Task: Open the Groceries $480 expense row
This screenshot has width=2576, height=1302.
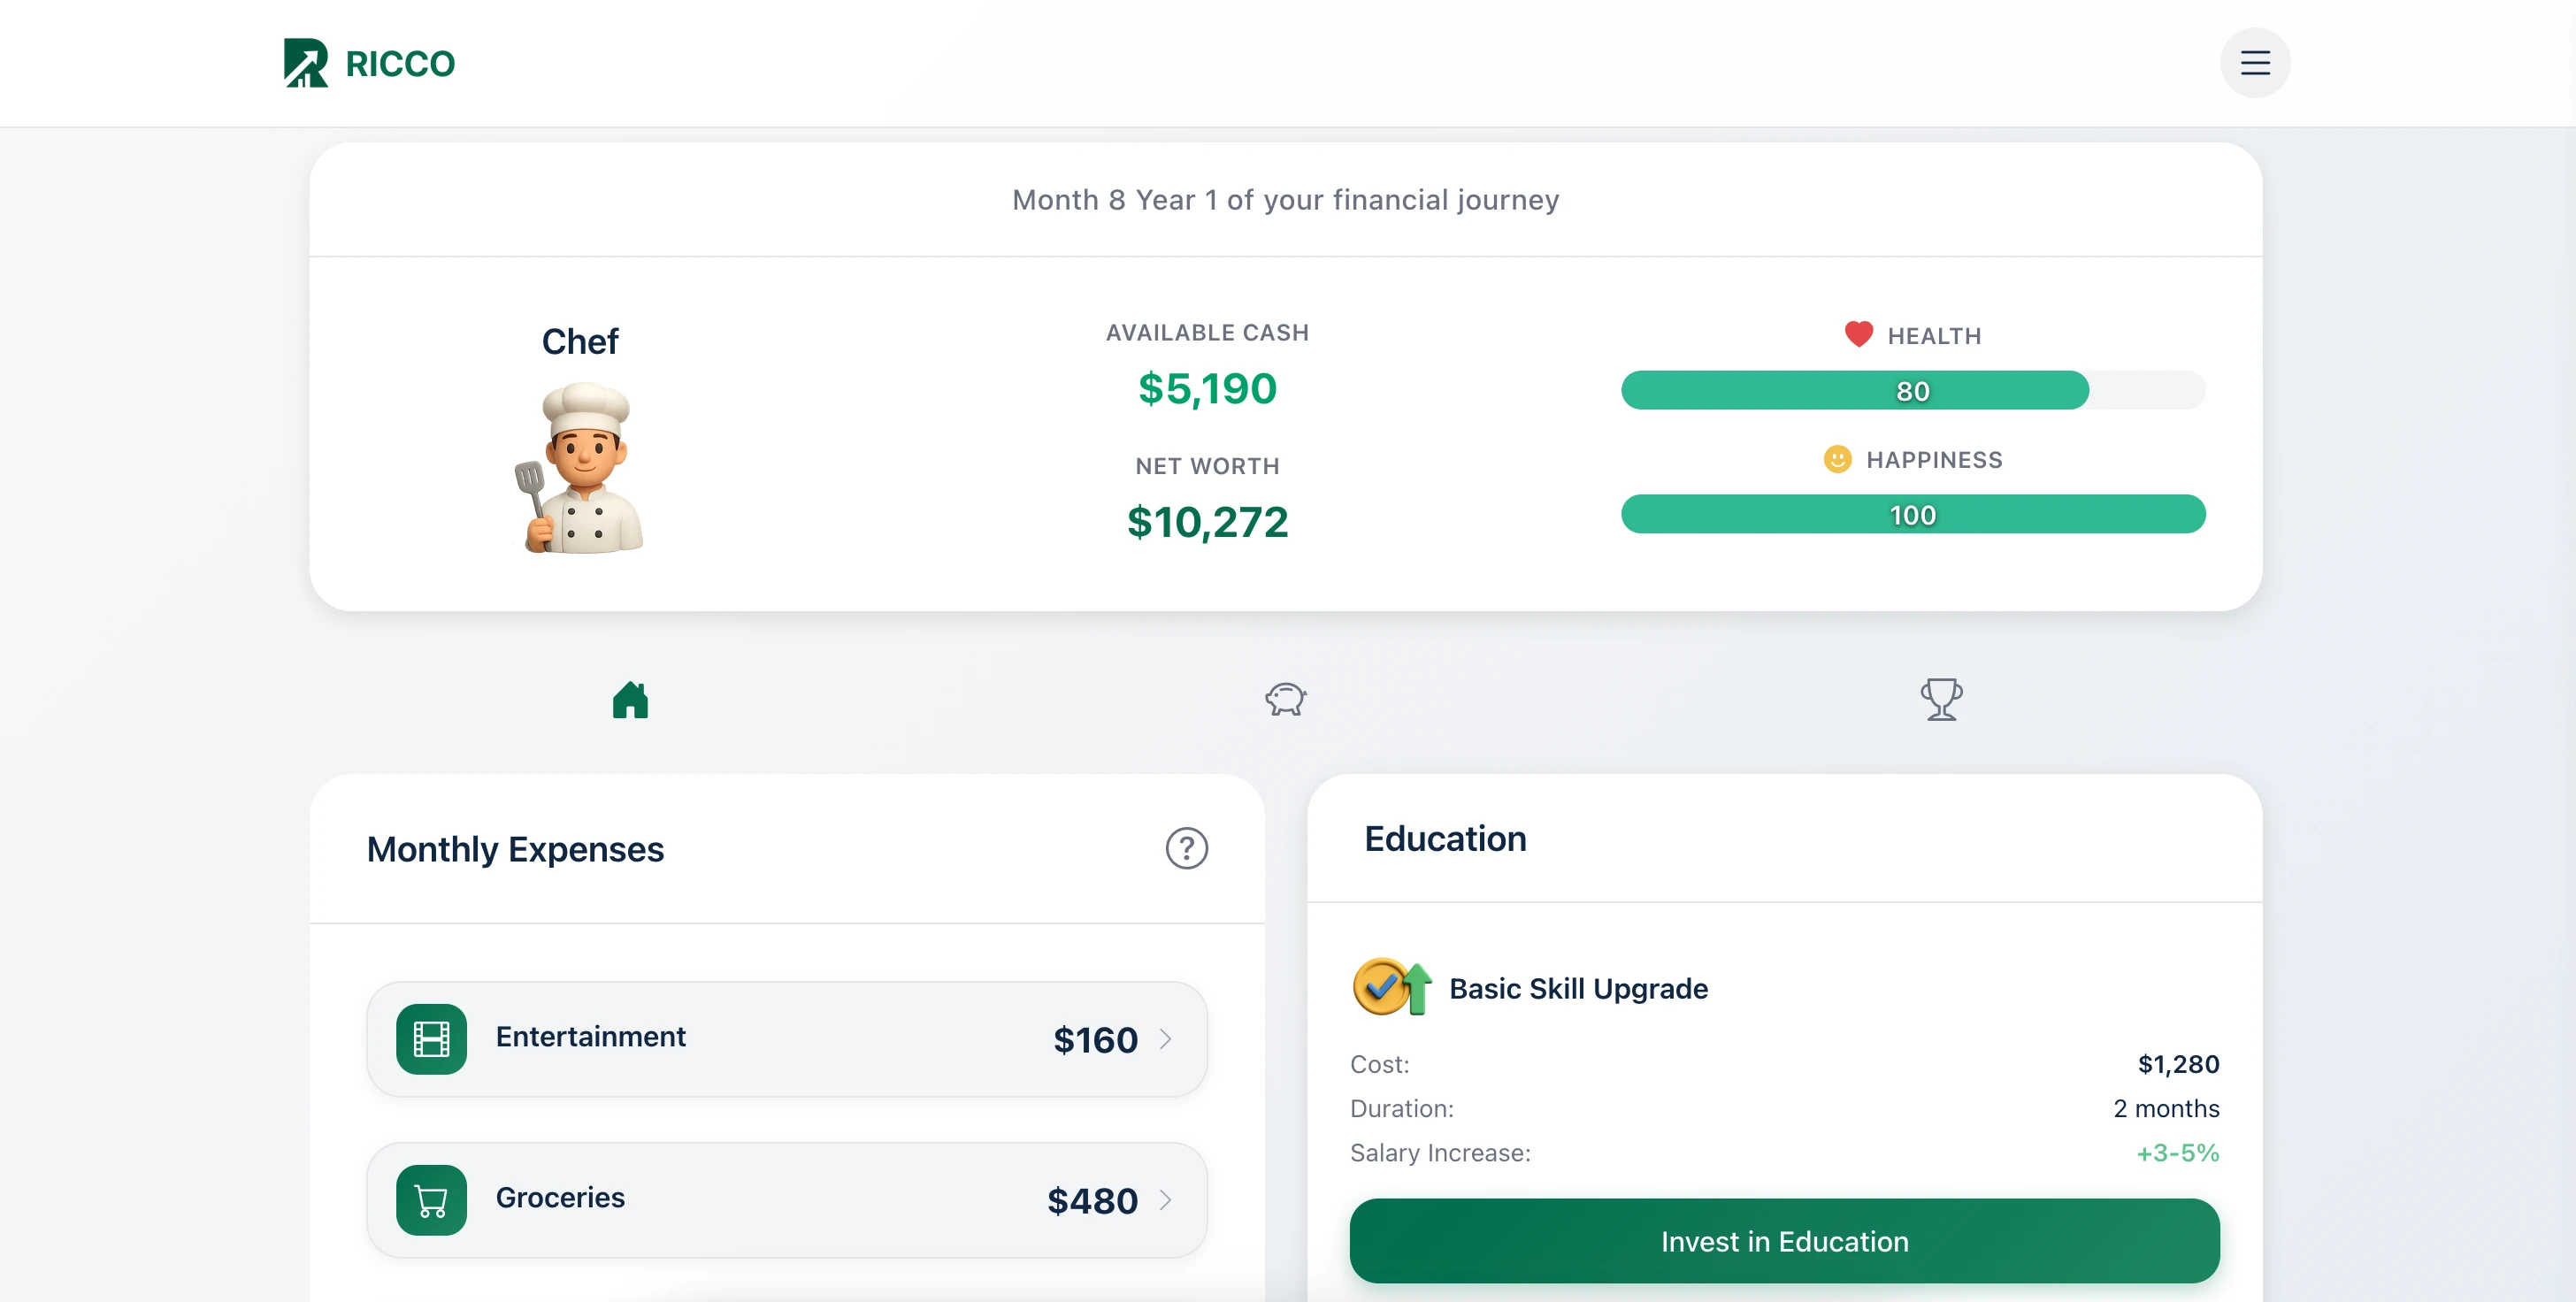Action: point(786,1200)
